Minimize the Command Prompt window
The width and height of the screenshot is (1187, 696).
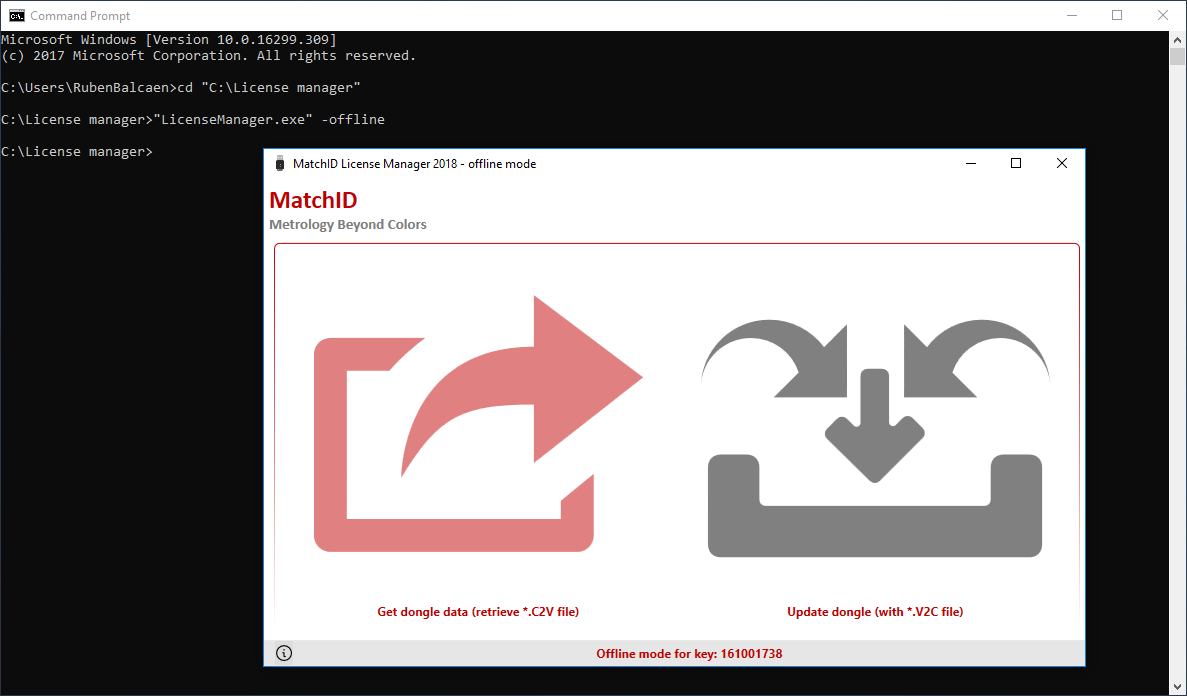click(1071, 15)
